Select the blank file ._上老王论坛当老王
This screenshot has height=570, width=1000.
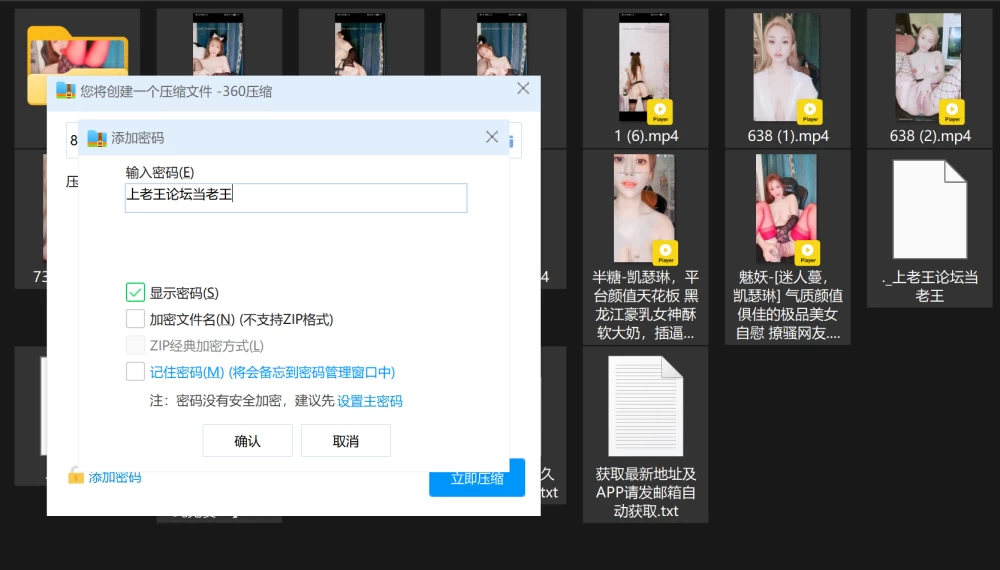tap(930, 230)
